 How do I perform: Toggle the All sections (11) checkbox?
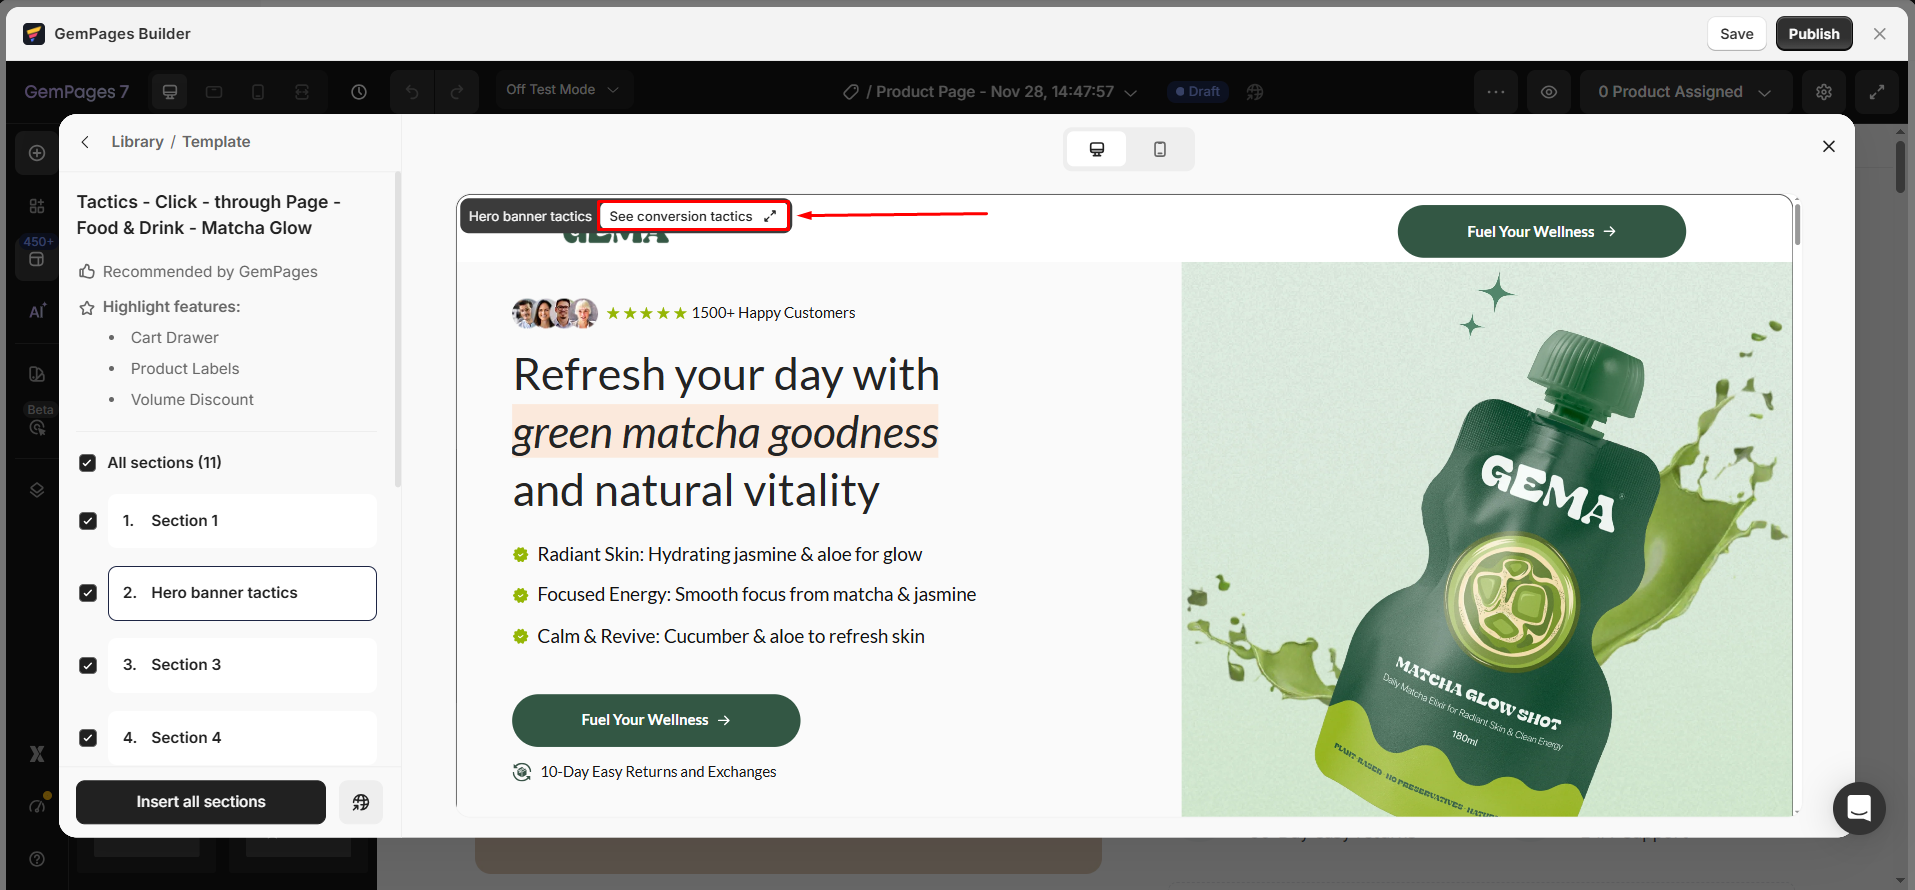[x=88, y=463]
